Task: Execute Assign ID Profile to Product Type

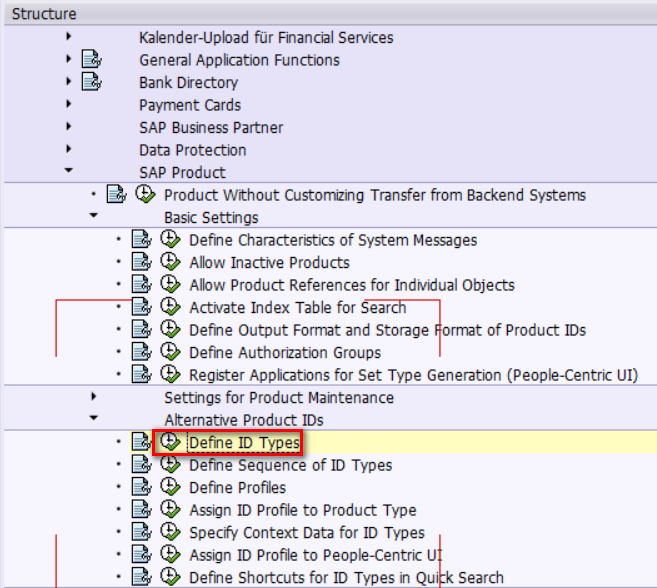Action: pos(170,509)
